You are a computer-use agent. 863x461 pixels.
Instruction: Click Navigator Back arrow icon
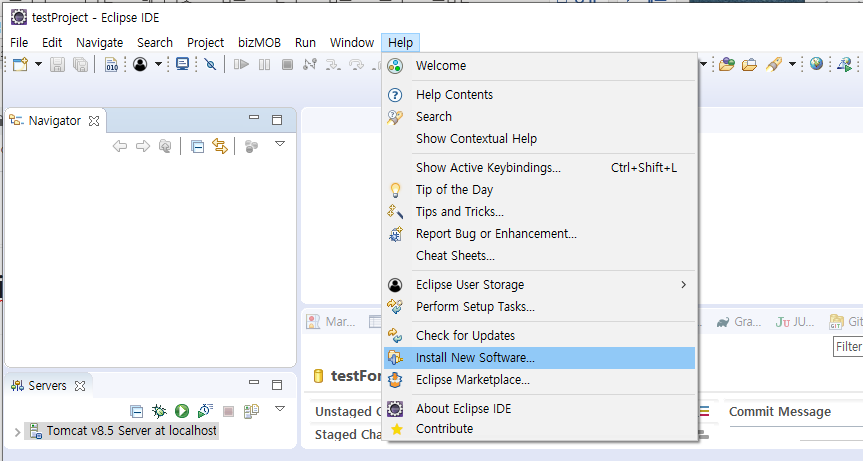pyautogui.click(x=119, y=146)
